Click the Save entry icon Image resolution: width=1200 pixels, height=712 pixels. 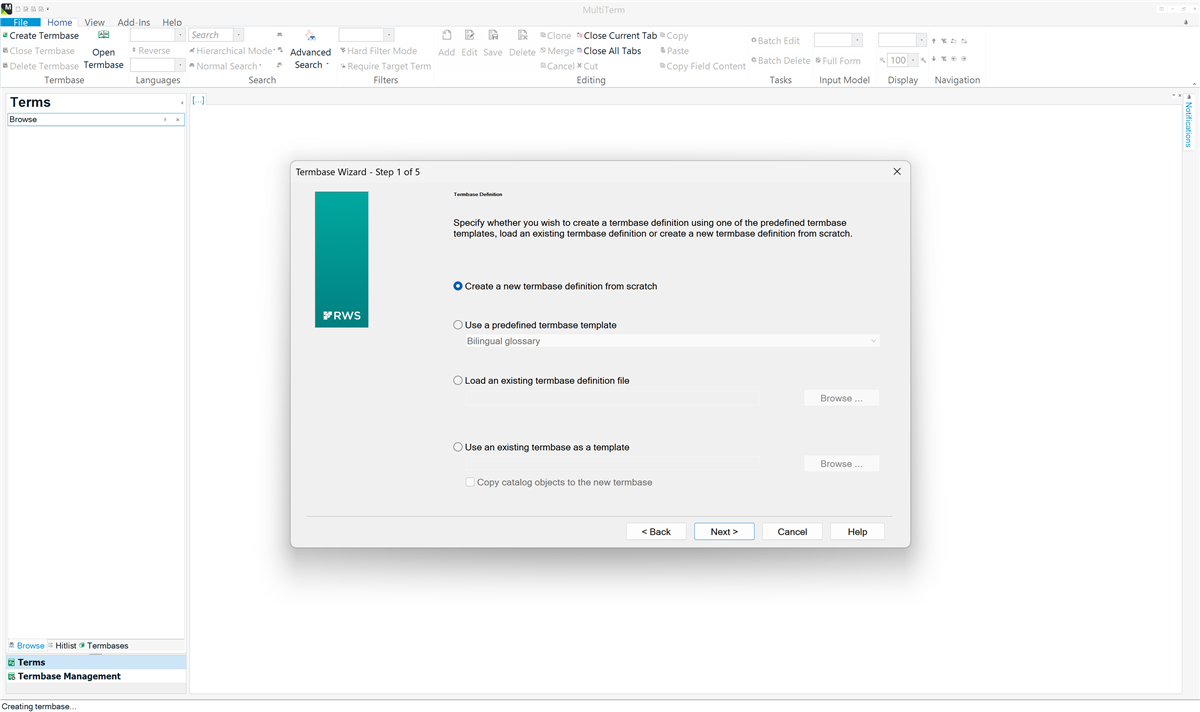[493, 36]
